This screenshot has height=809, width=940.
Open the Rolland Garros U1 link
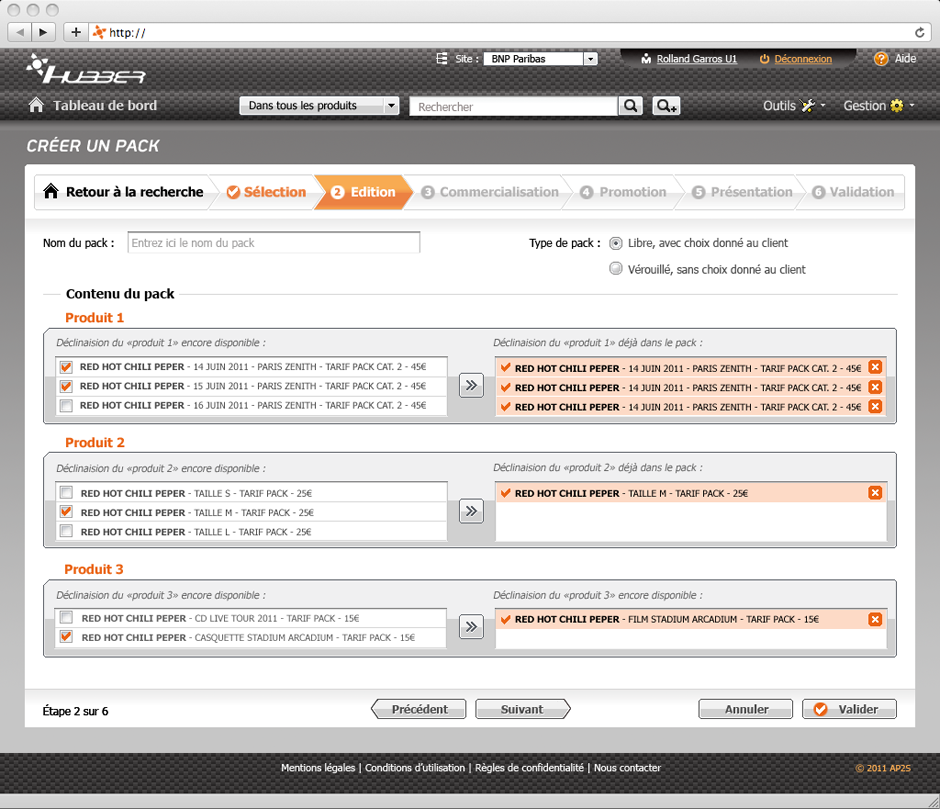point(697,59)
